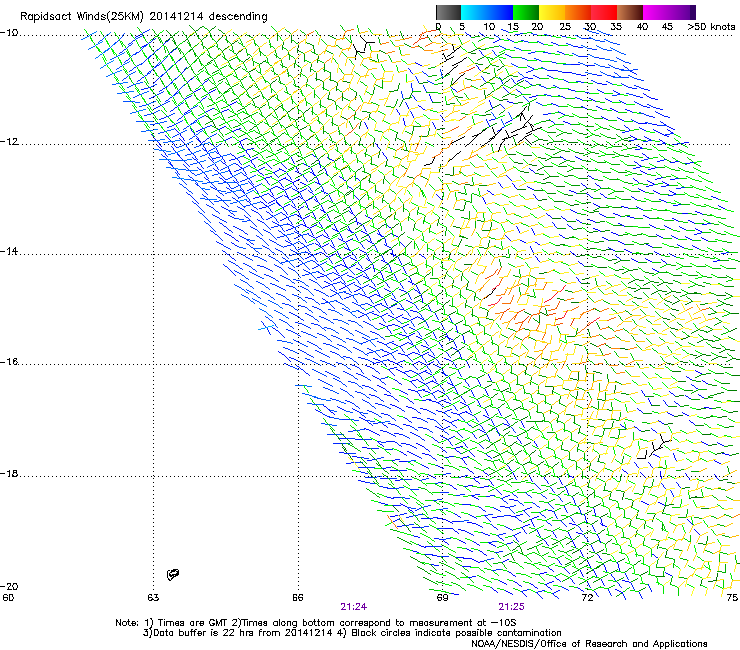Click the '45' knots legend tick label
The height and width of the screenshot is (650, 740).
point(667,27)
